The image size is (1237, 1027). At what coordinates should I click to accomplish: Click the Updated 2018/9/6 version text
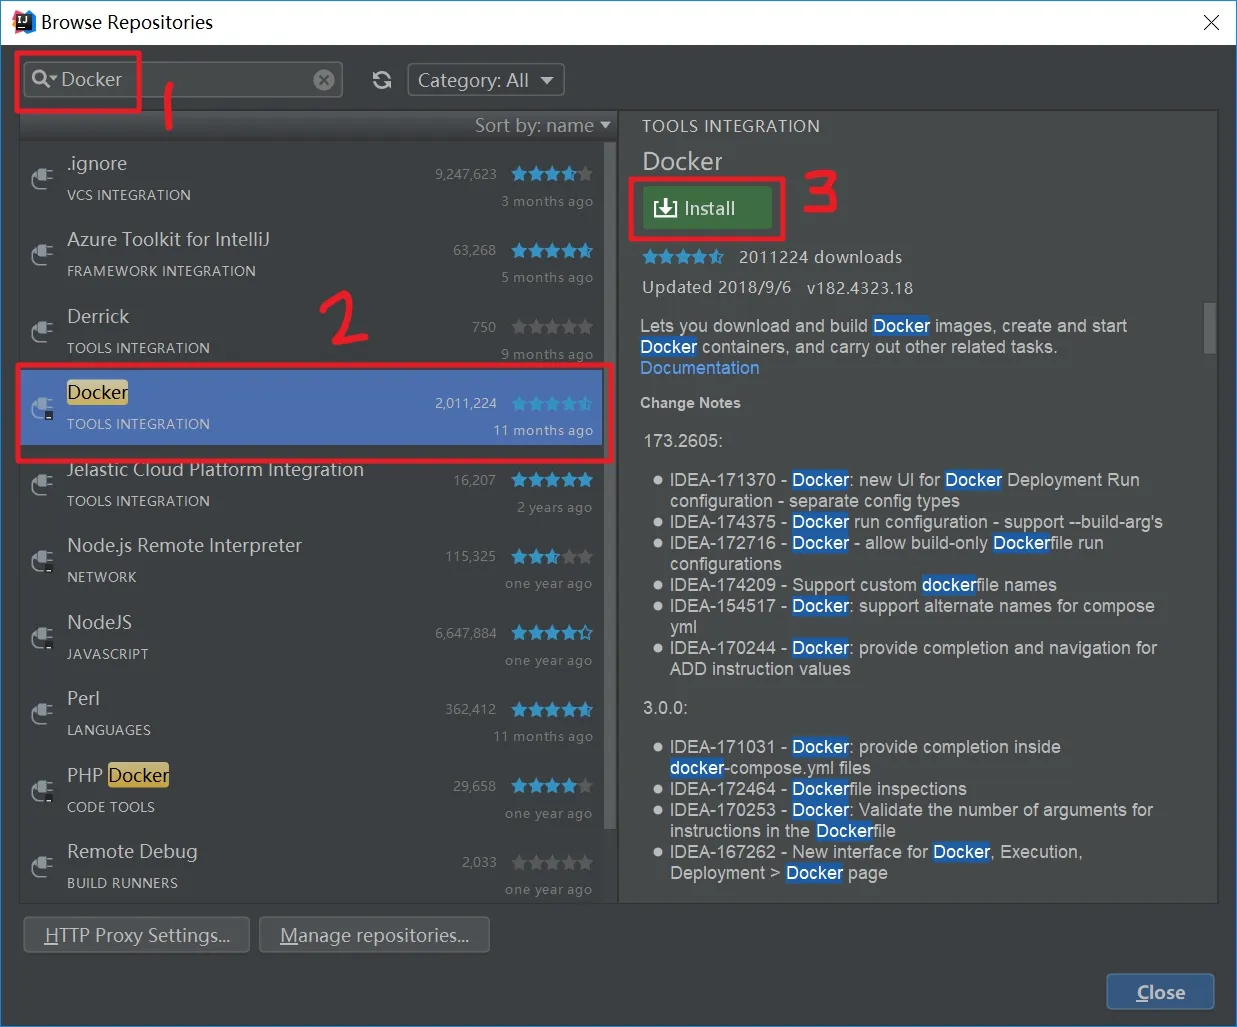(x=777, y=288)
